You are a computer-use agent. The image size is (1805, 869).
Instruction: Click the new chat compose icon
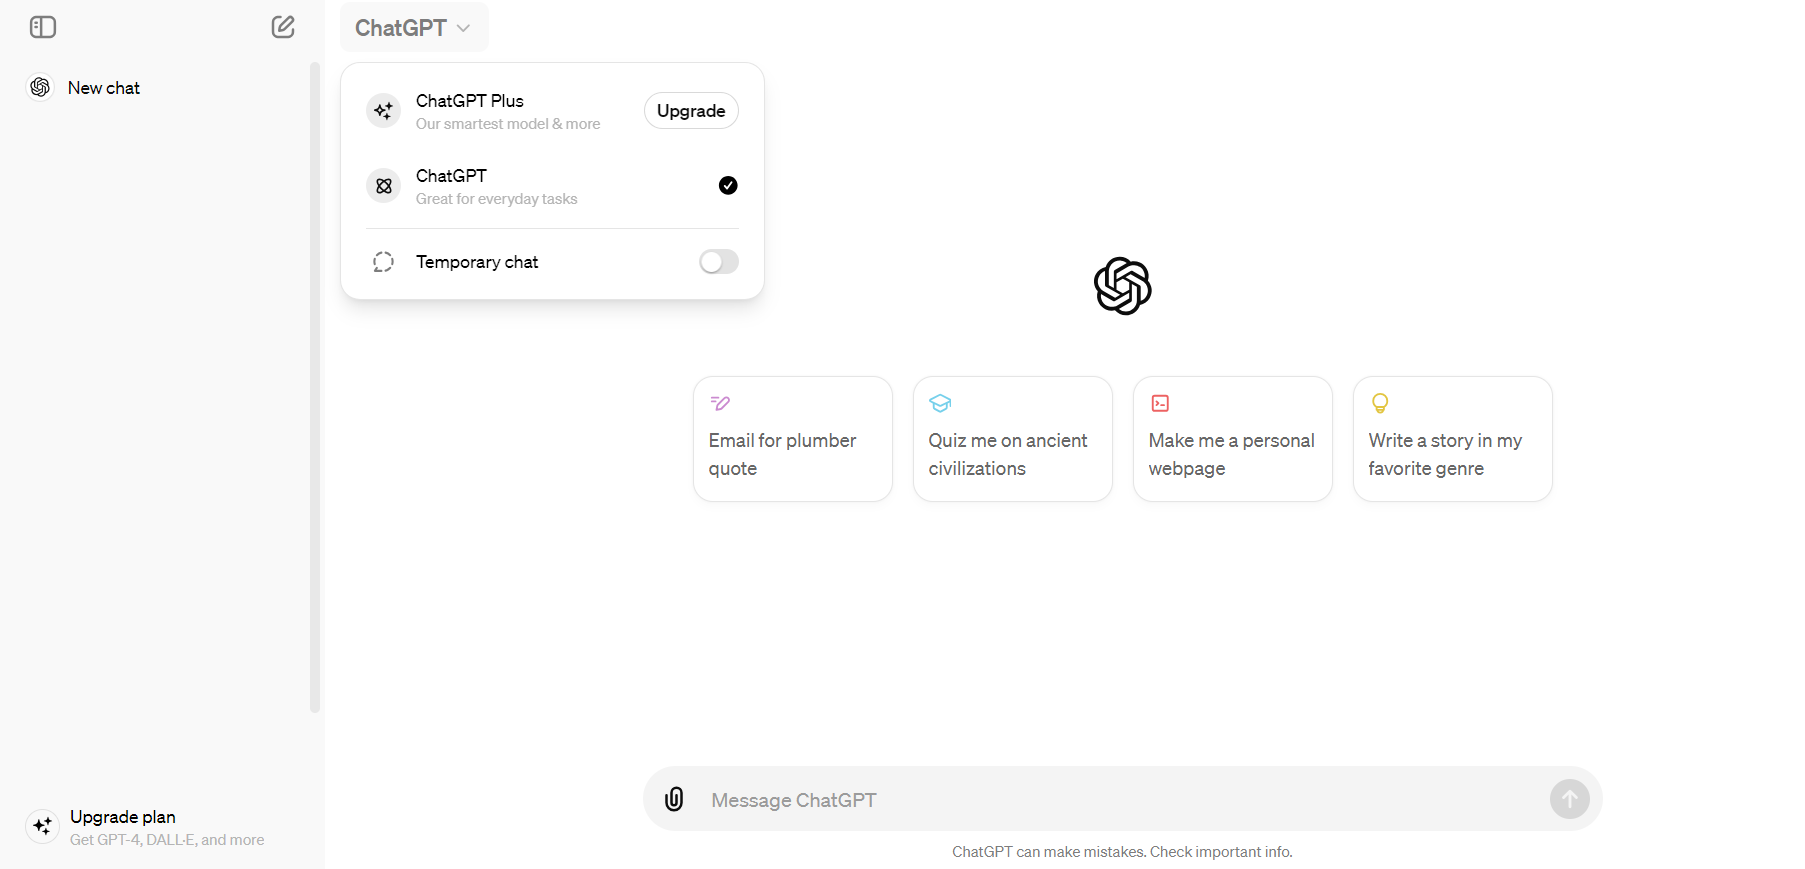[283, 27]
